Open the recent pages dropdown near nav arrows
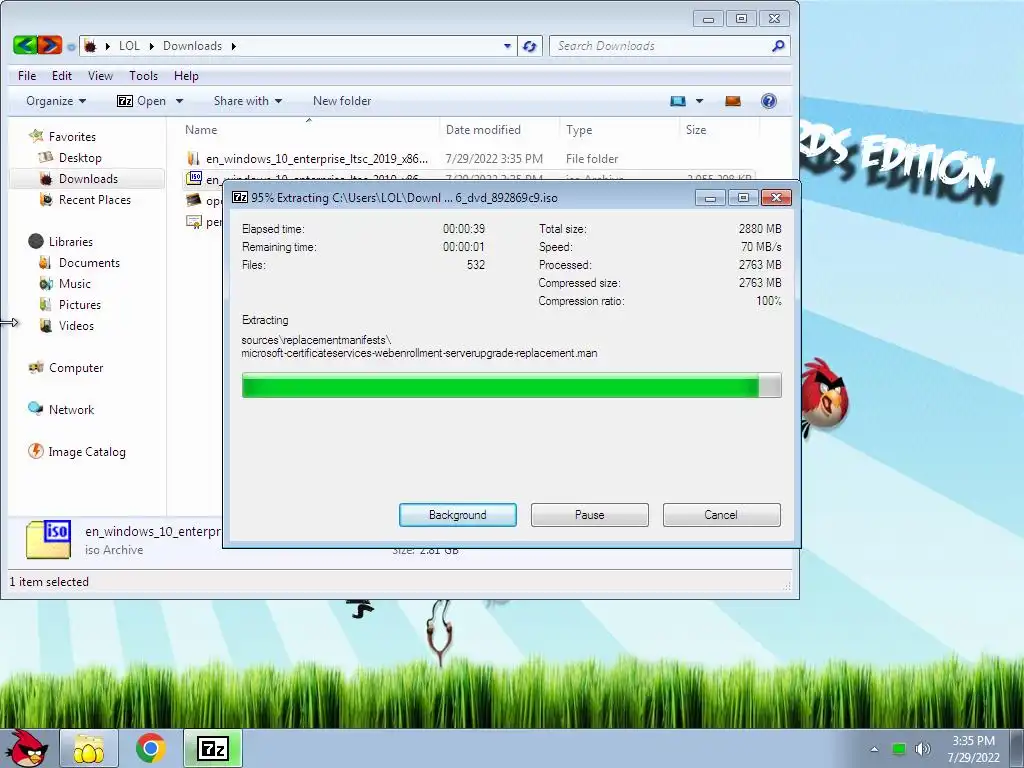Image resolution: width=1024 pixels, height=768 pixels. pos(71,46)
